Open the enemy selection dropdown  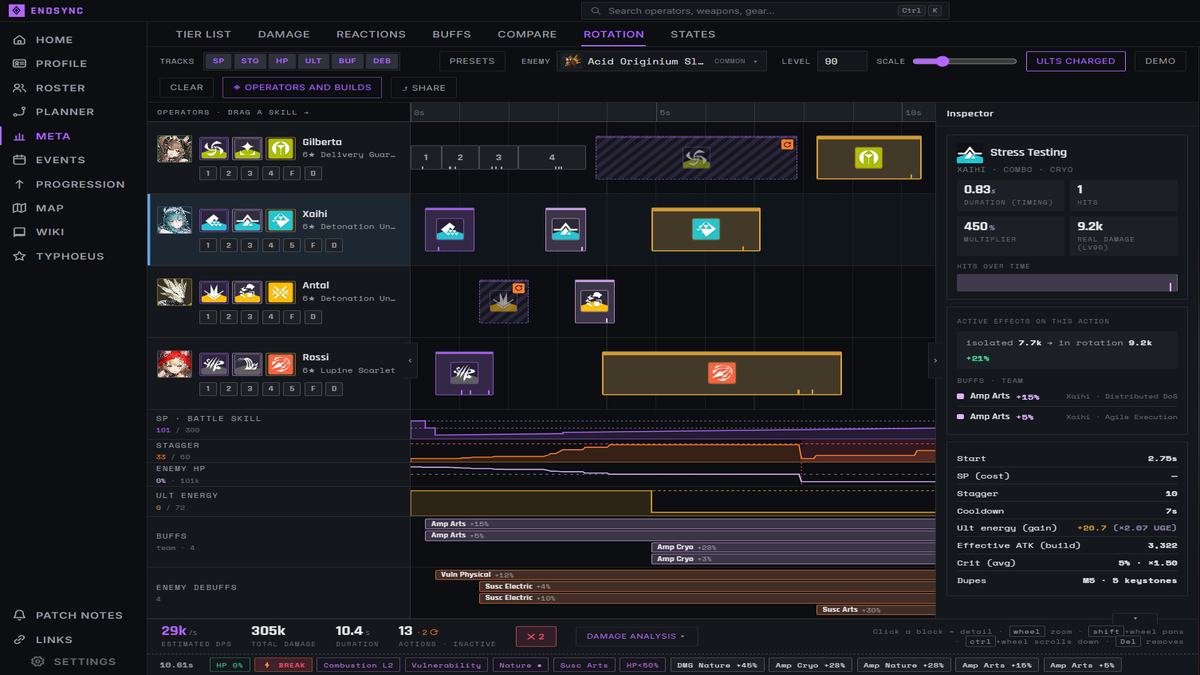point(662,61)
